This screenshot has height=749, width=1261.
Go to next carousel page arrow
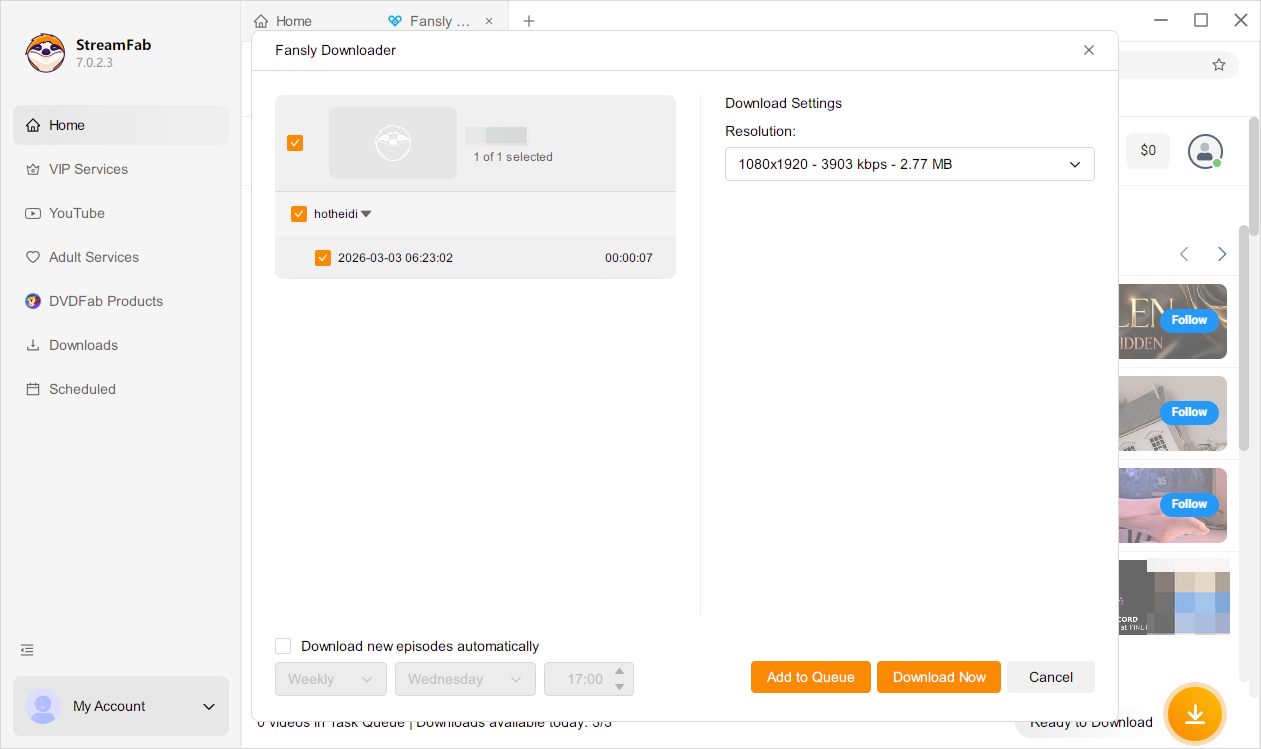[x=1221, y=254]
